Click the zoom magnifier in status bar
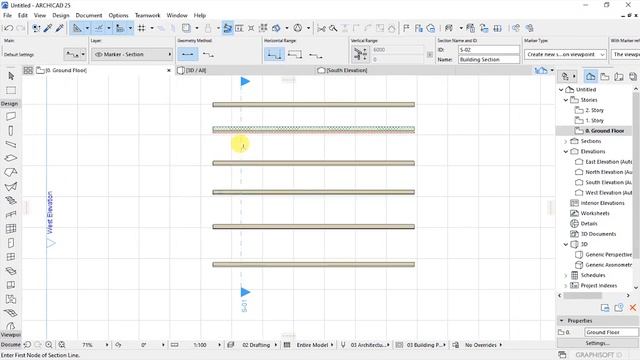Screen dimensions: 640x360 tap(49, 345)
